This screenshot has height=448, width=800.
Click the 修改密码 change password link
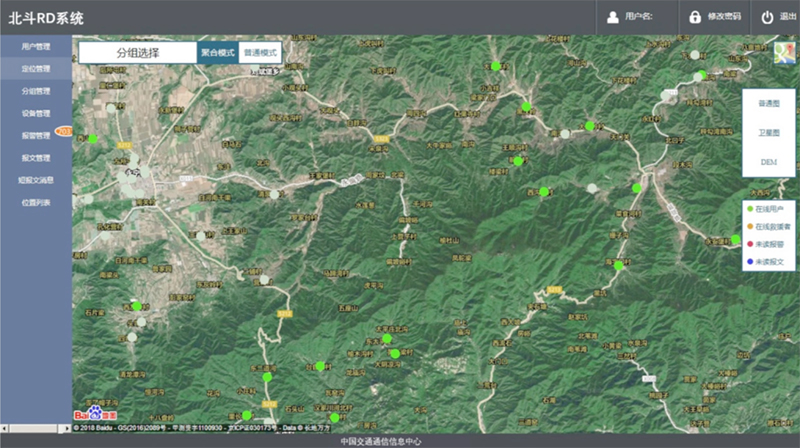pyautogui.click(x=724, y=17)
